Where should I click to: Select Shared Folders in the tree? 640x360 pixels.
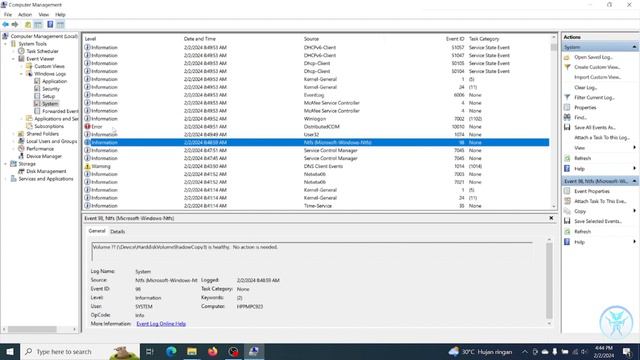(42, 134)
